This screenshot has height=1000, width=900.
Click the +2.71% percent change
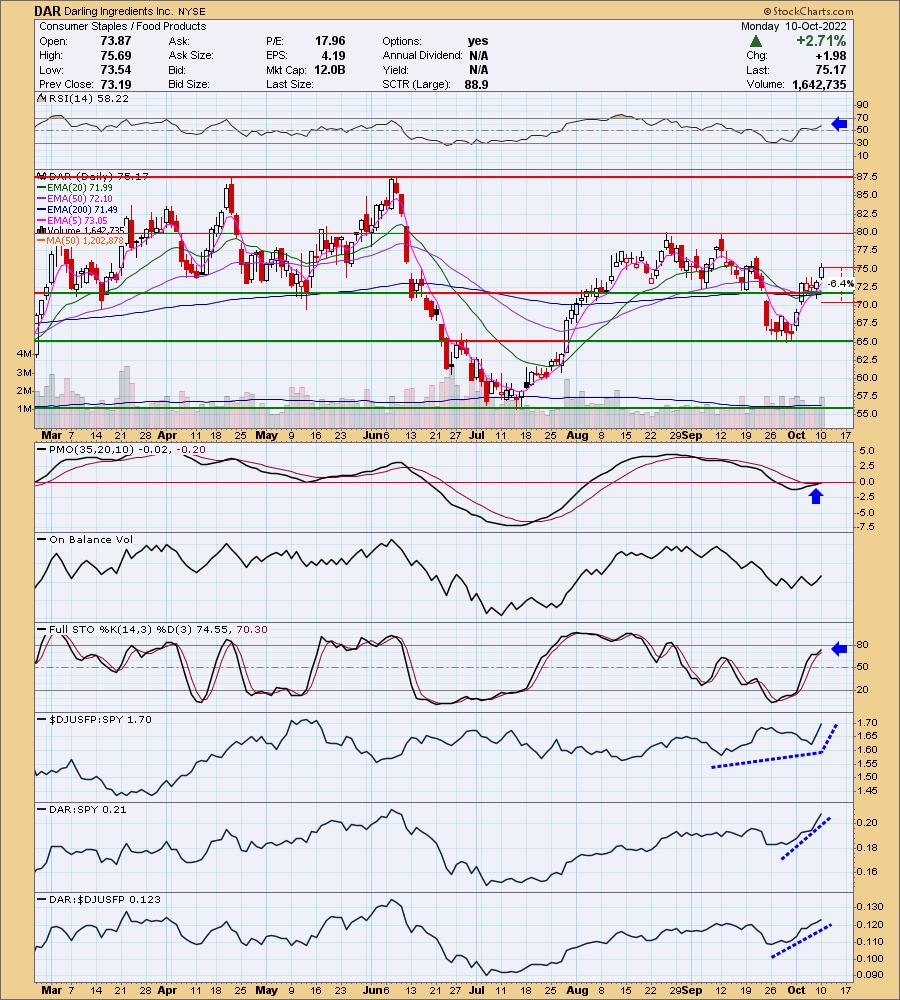pos(821,41)
